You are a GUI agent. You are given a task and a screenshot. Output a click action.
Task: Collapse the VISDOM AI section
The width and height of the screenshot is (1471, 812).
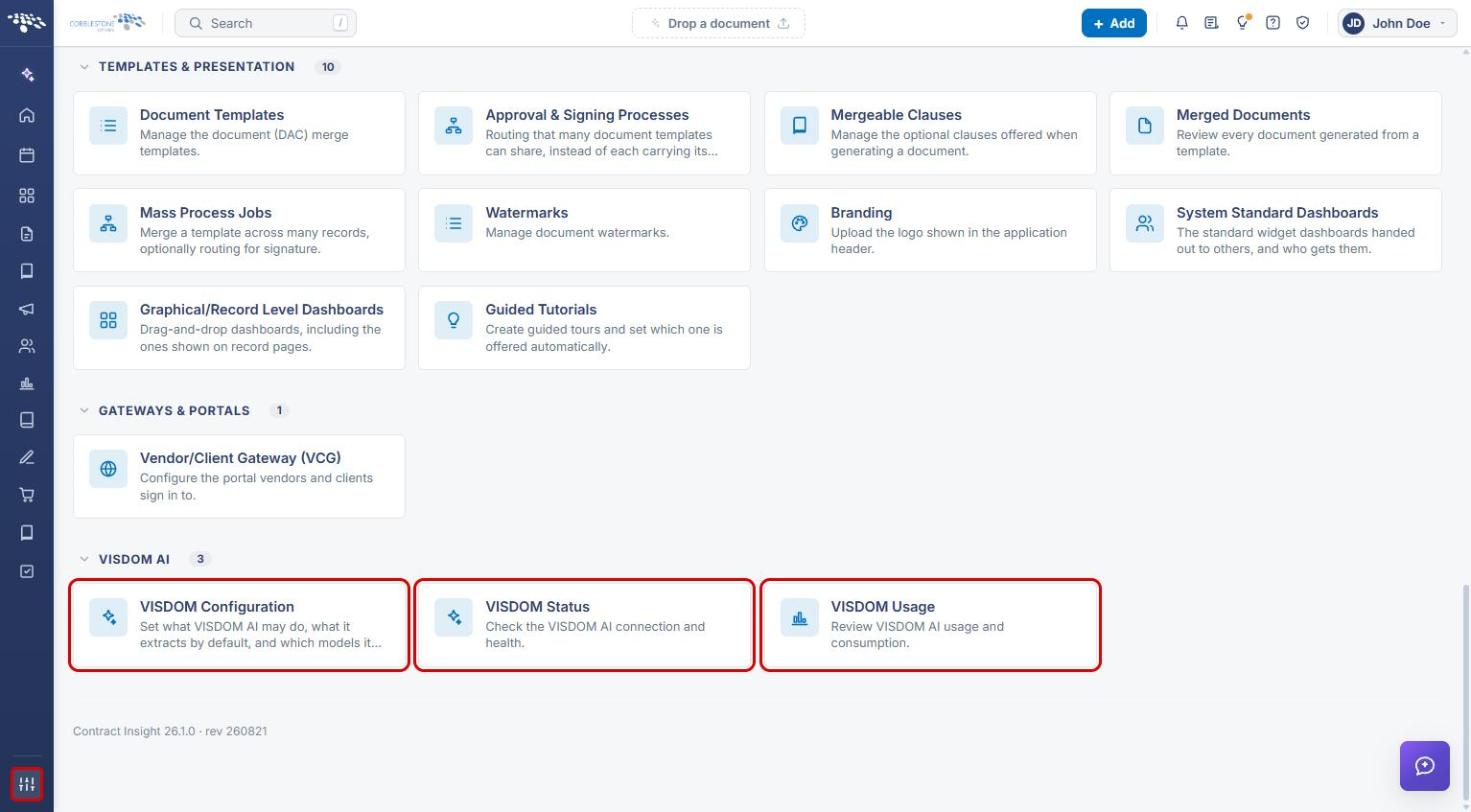click(85, 559)
